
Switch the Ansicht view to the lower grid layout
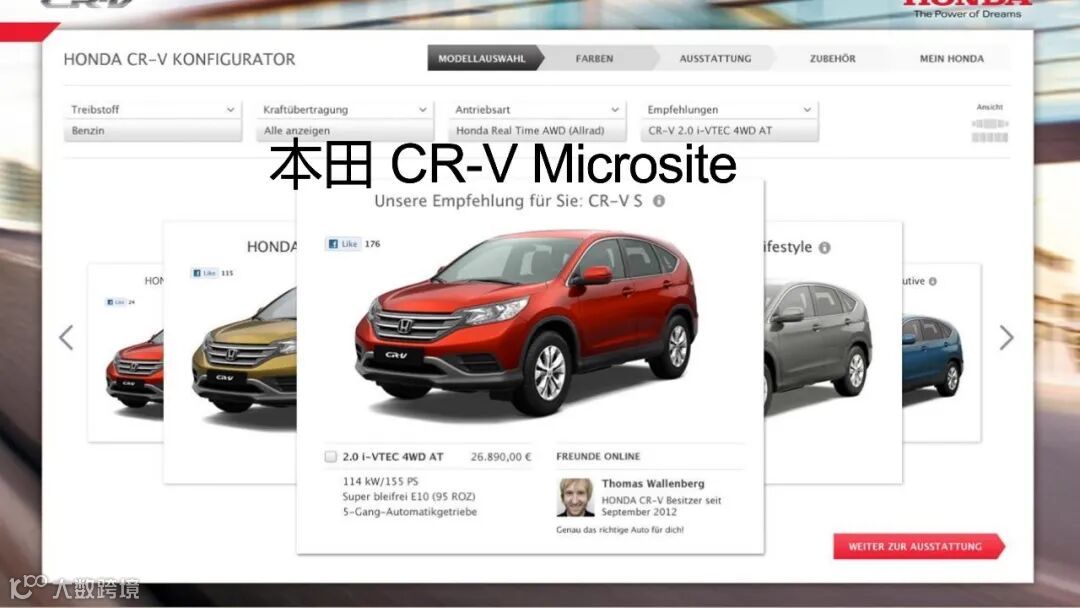990,138
